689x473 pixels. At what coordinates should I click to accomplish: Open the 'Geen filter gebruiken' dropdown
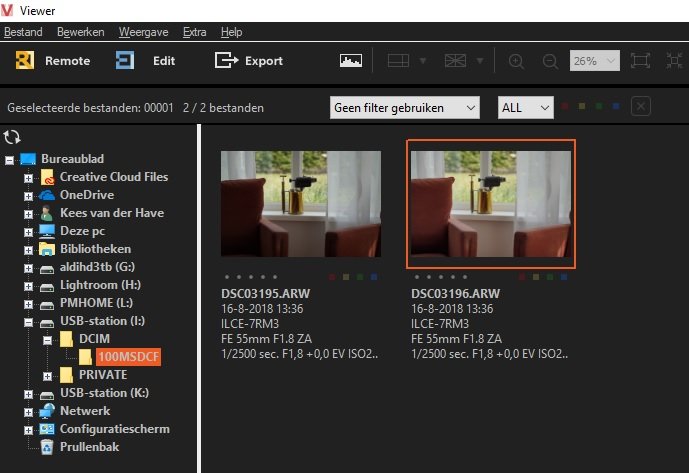(404, 107)
